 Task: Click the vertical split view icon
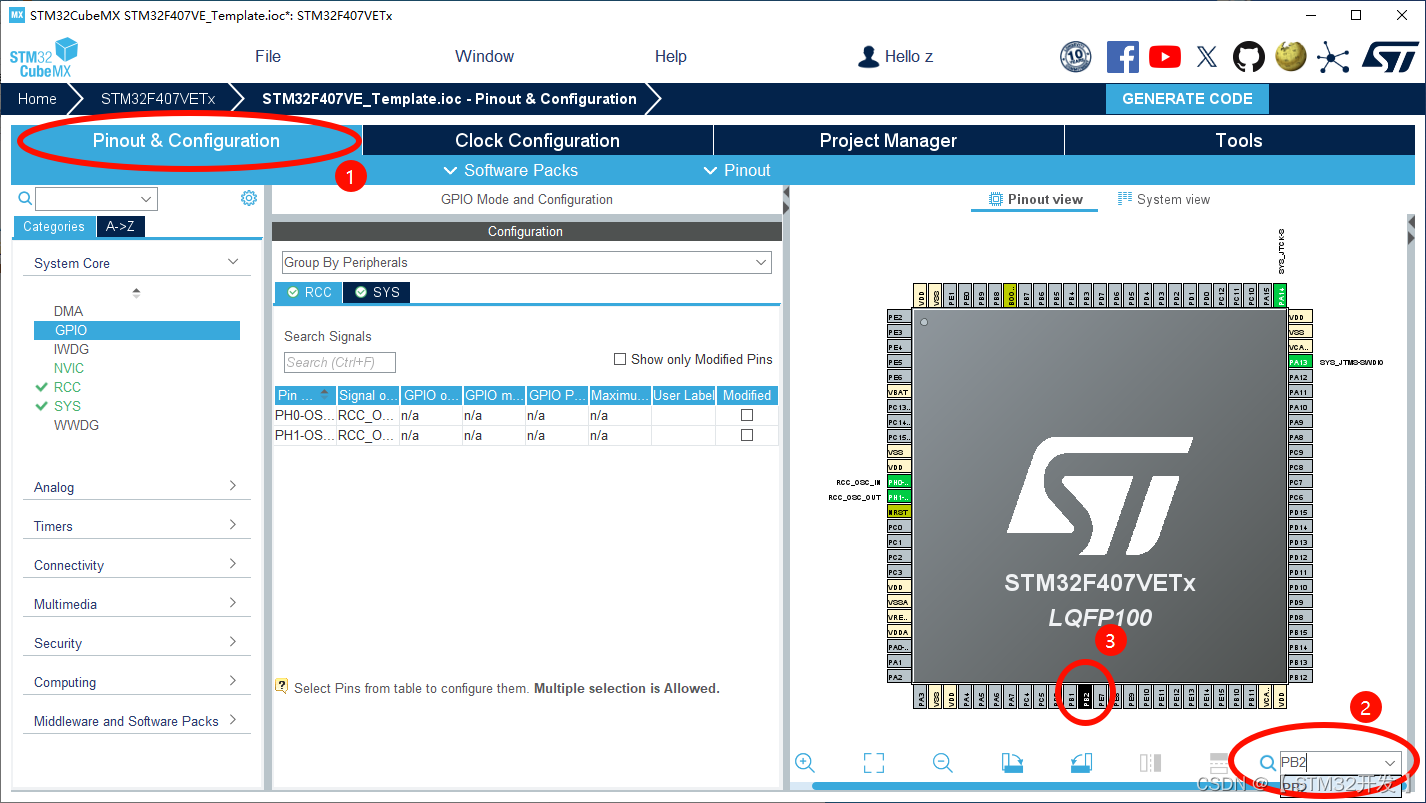[1150, 763]
